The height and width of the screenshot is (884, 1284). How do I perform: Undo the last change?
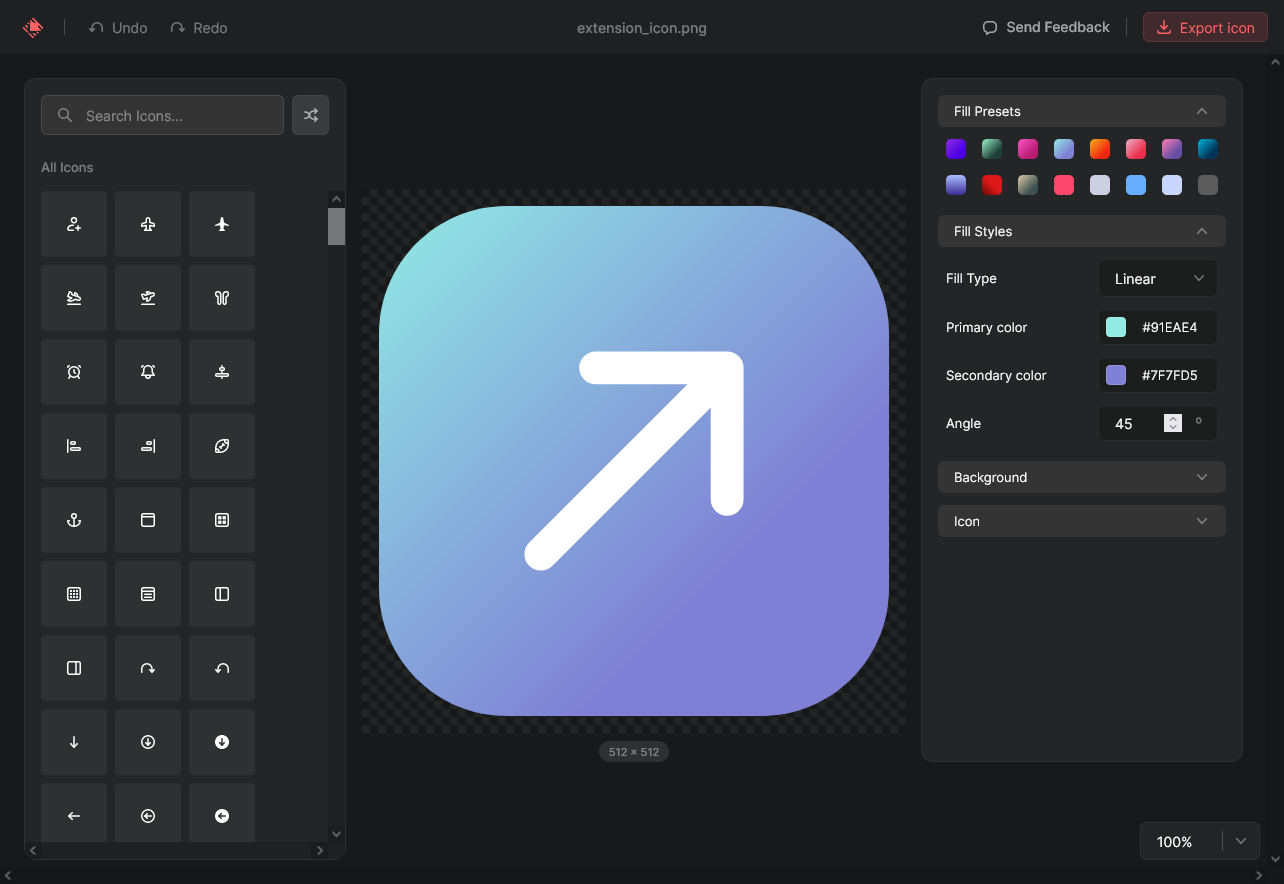(x=118, y=28)
